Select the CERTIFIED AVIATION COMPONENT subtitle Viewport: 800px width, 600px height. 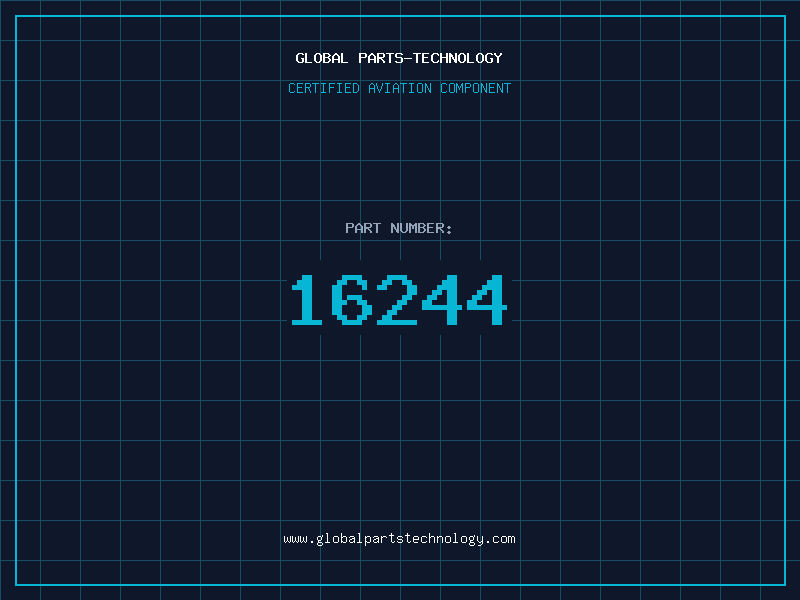coord(399,88)
